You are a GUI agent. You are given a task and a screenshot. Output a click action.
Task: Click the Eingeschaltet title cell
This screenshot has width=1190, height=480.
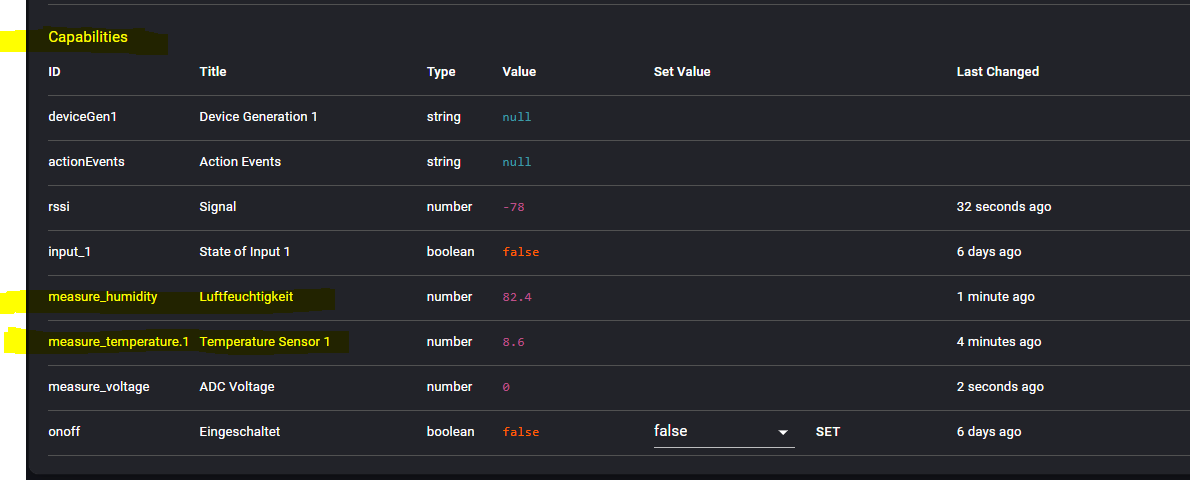[x=240, y=432]
